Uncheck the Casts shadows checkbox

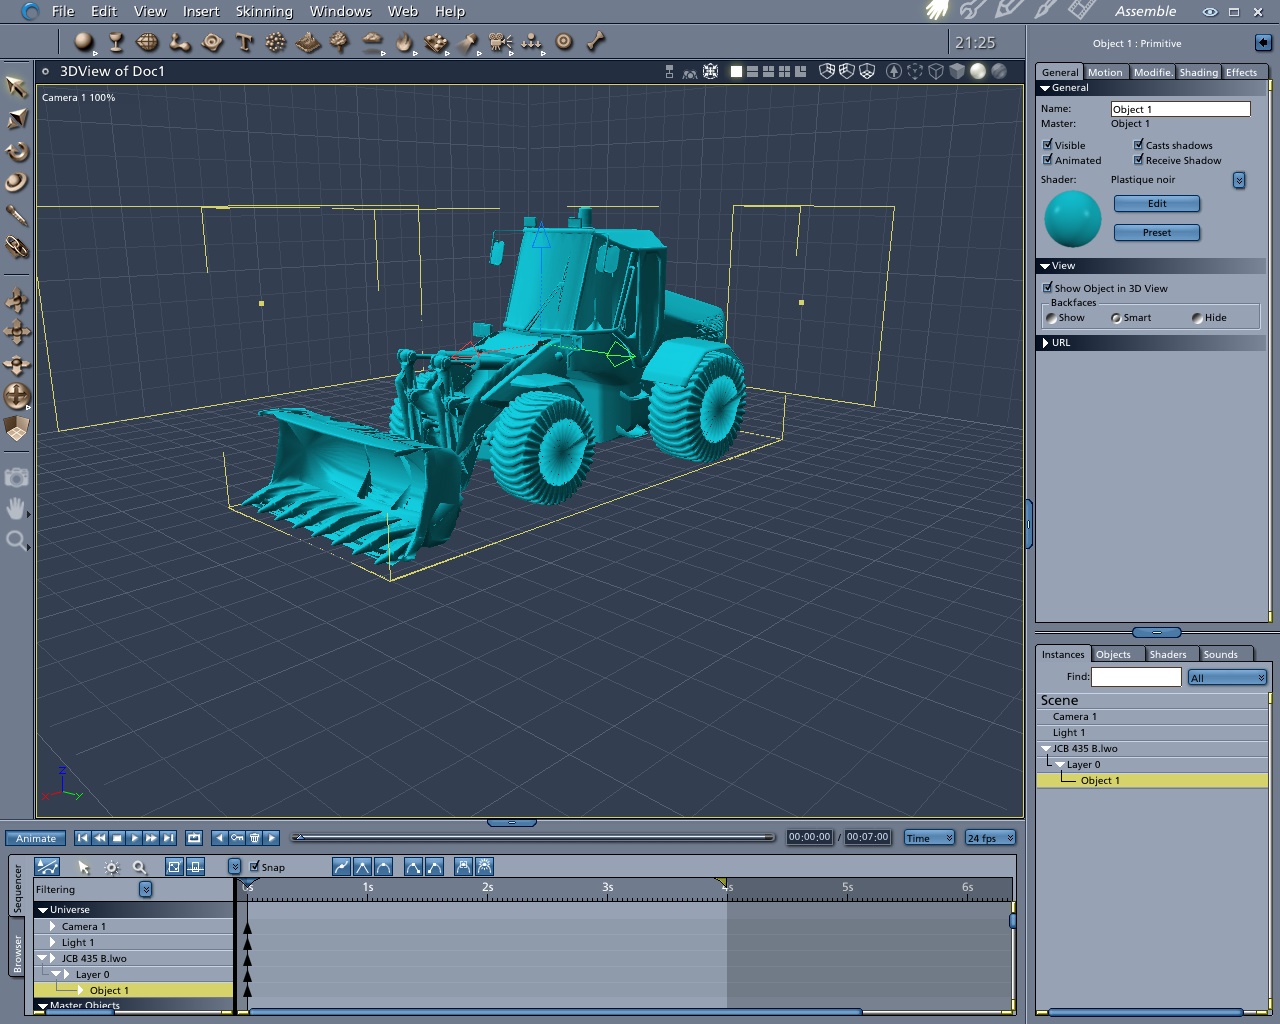[x=1138, y=145]
